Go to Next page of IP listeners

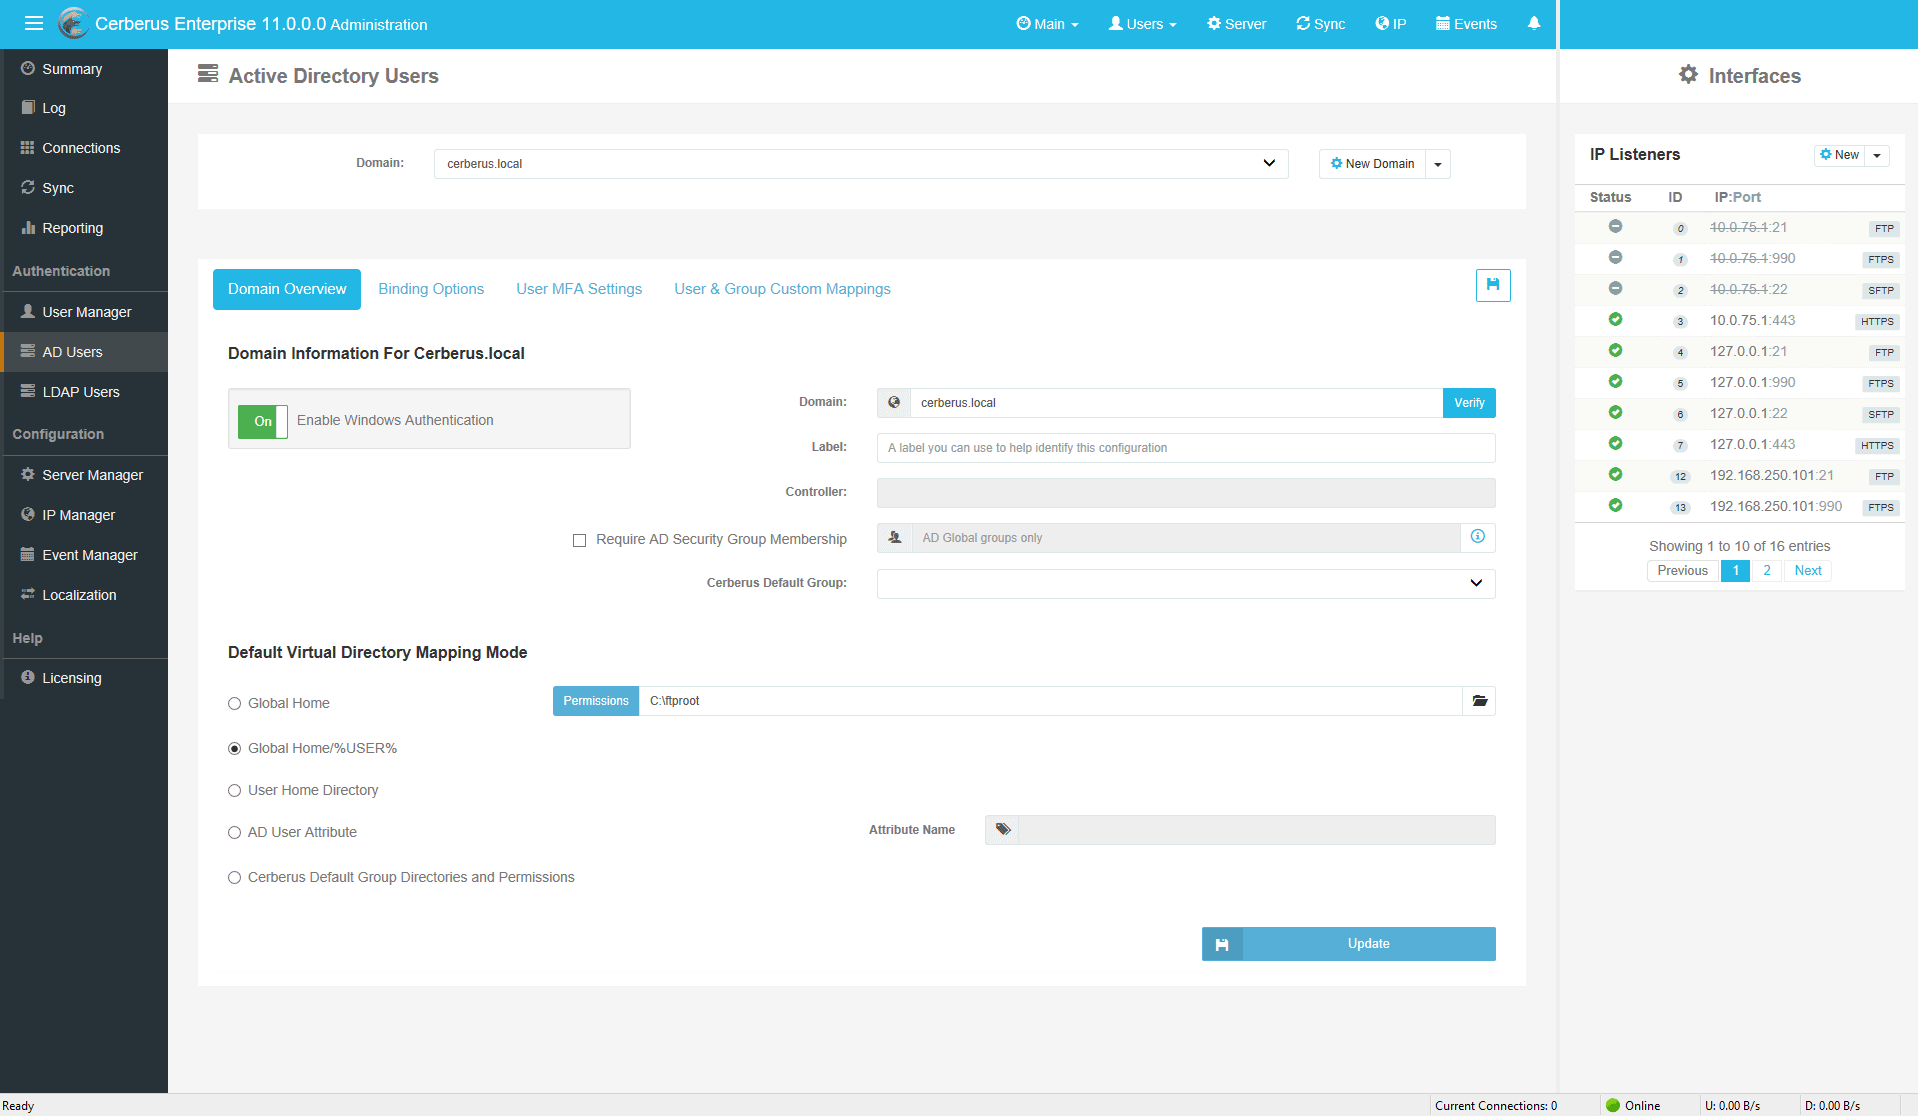[1808, 571]
